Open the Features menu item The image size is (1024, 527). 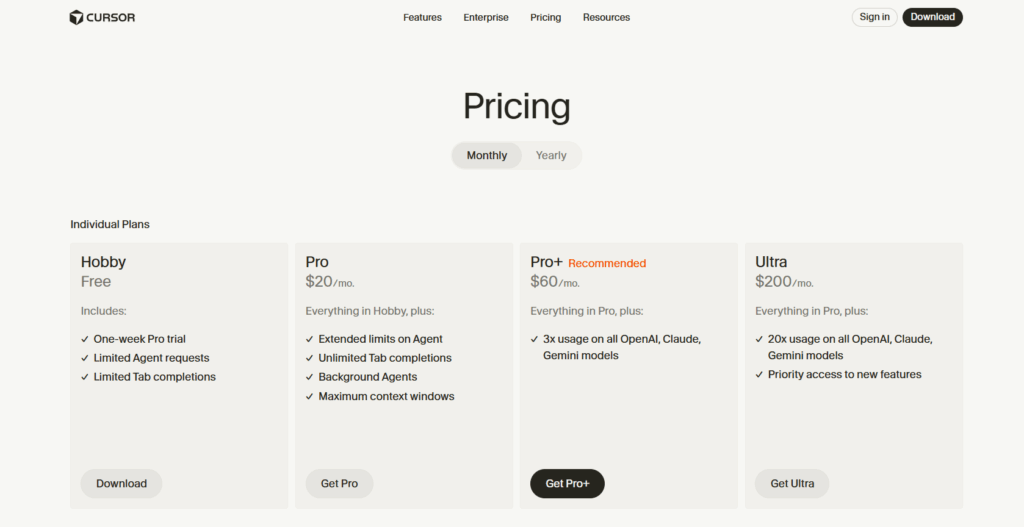pos(422,17)
